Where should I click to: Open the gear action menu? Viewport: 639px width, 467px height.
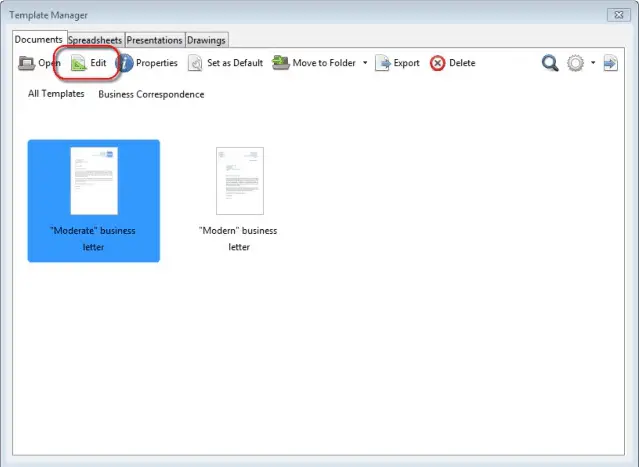575,63
